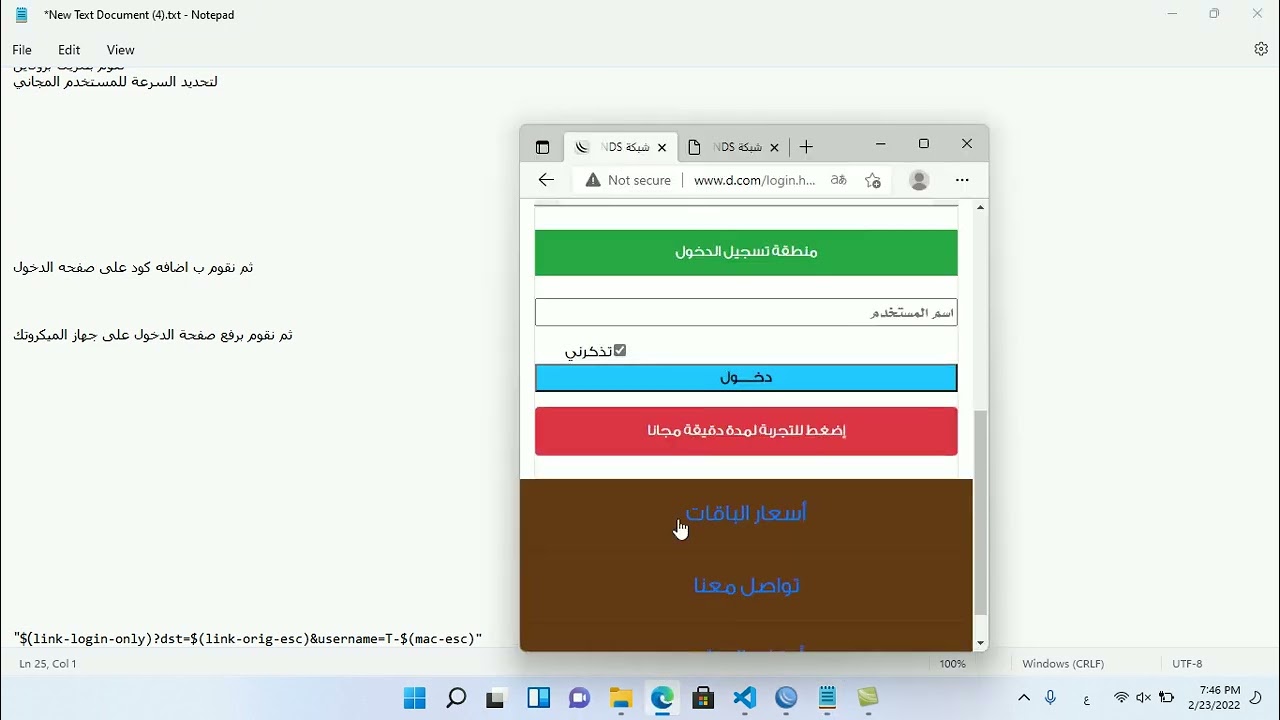Click the username input field on login page
Screen dimensions: 1280x720
[746, 312]
